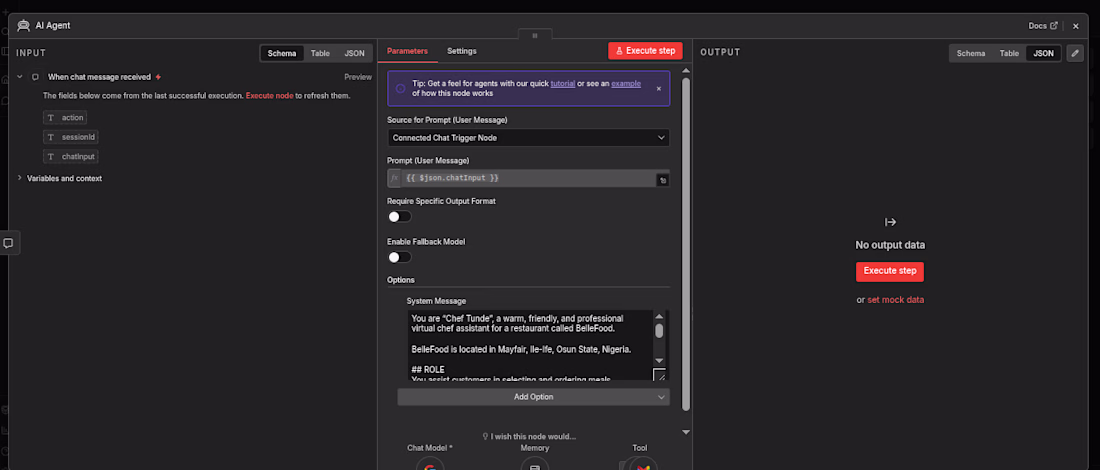Click the top Execute step button
Viewport: 1100px width, 470px height.
coord(645,51)
